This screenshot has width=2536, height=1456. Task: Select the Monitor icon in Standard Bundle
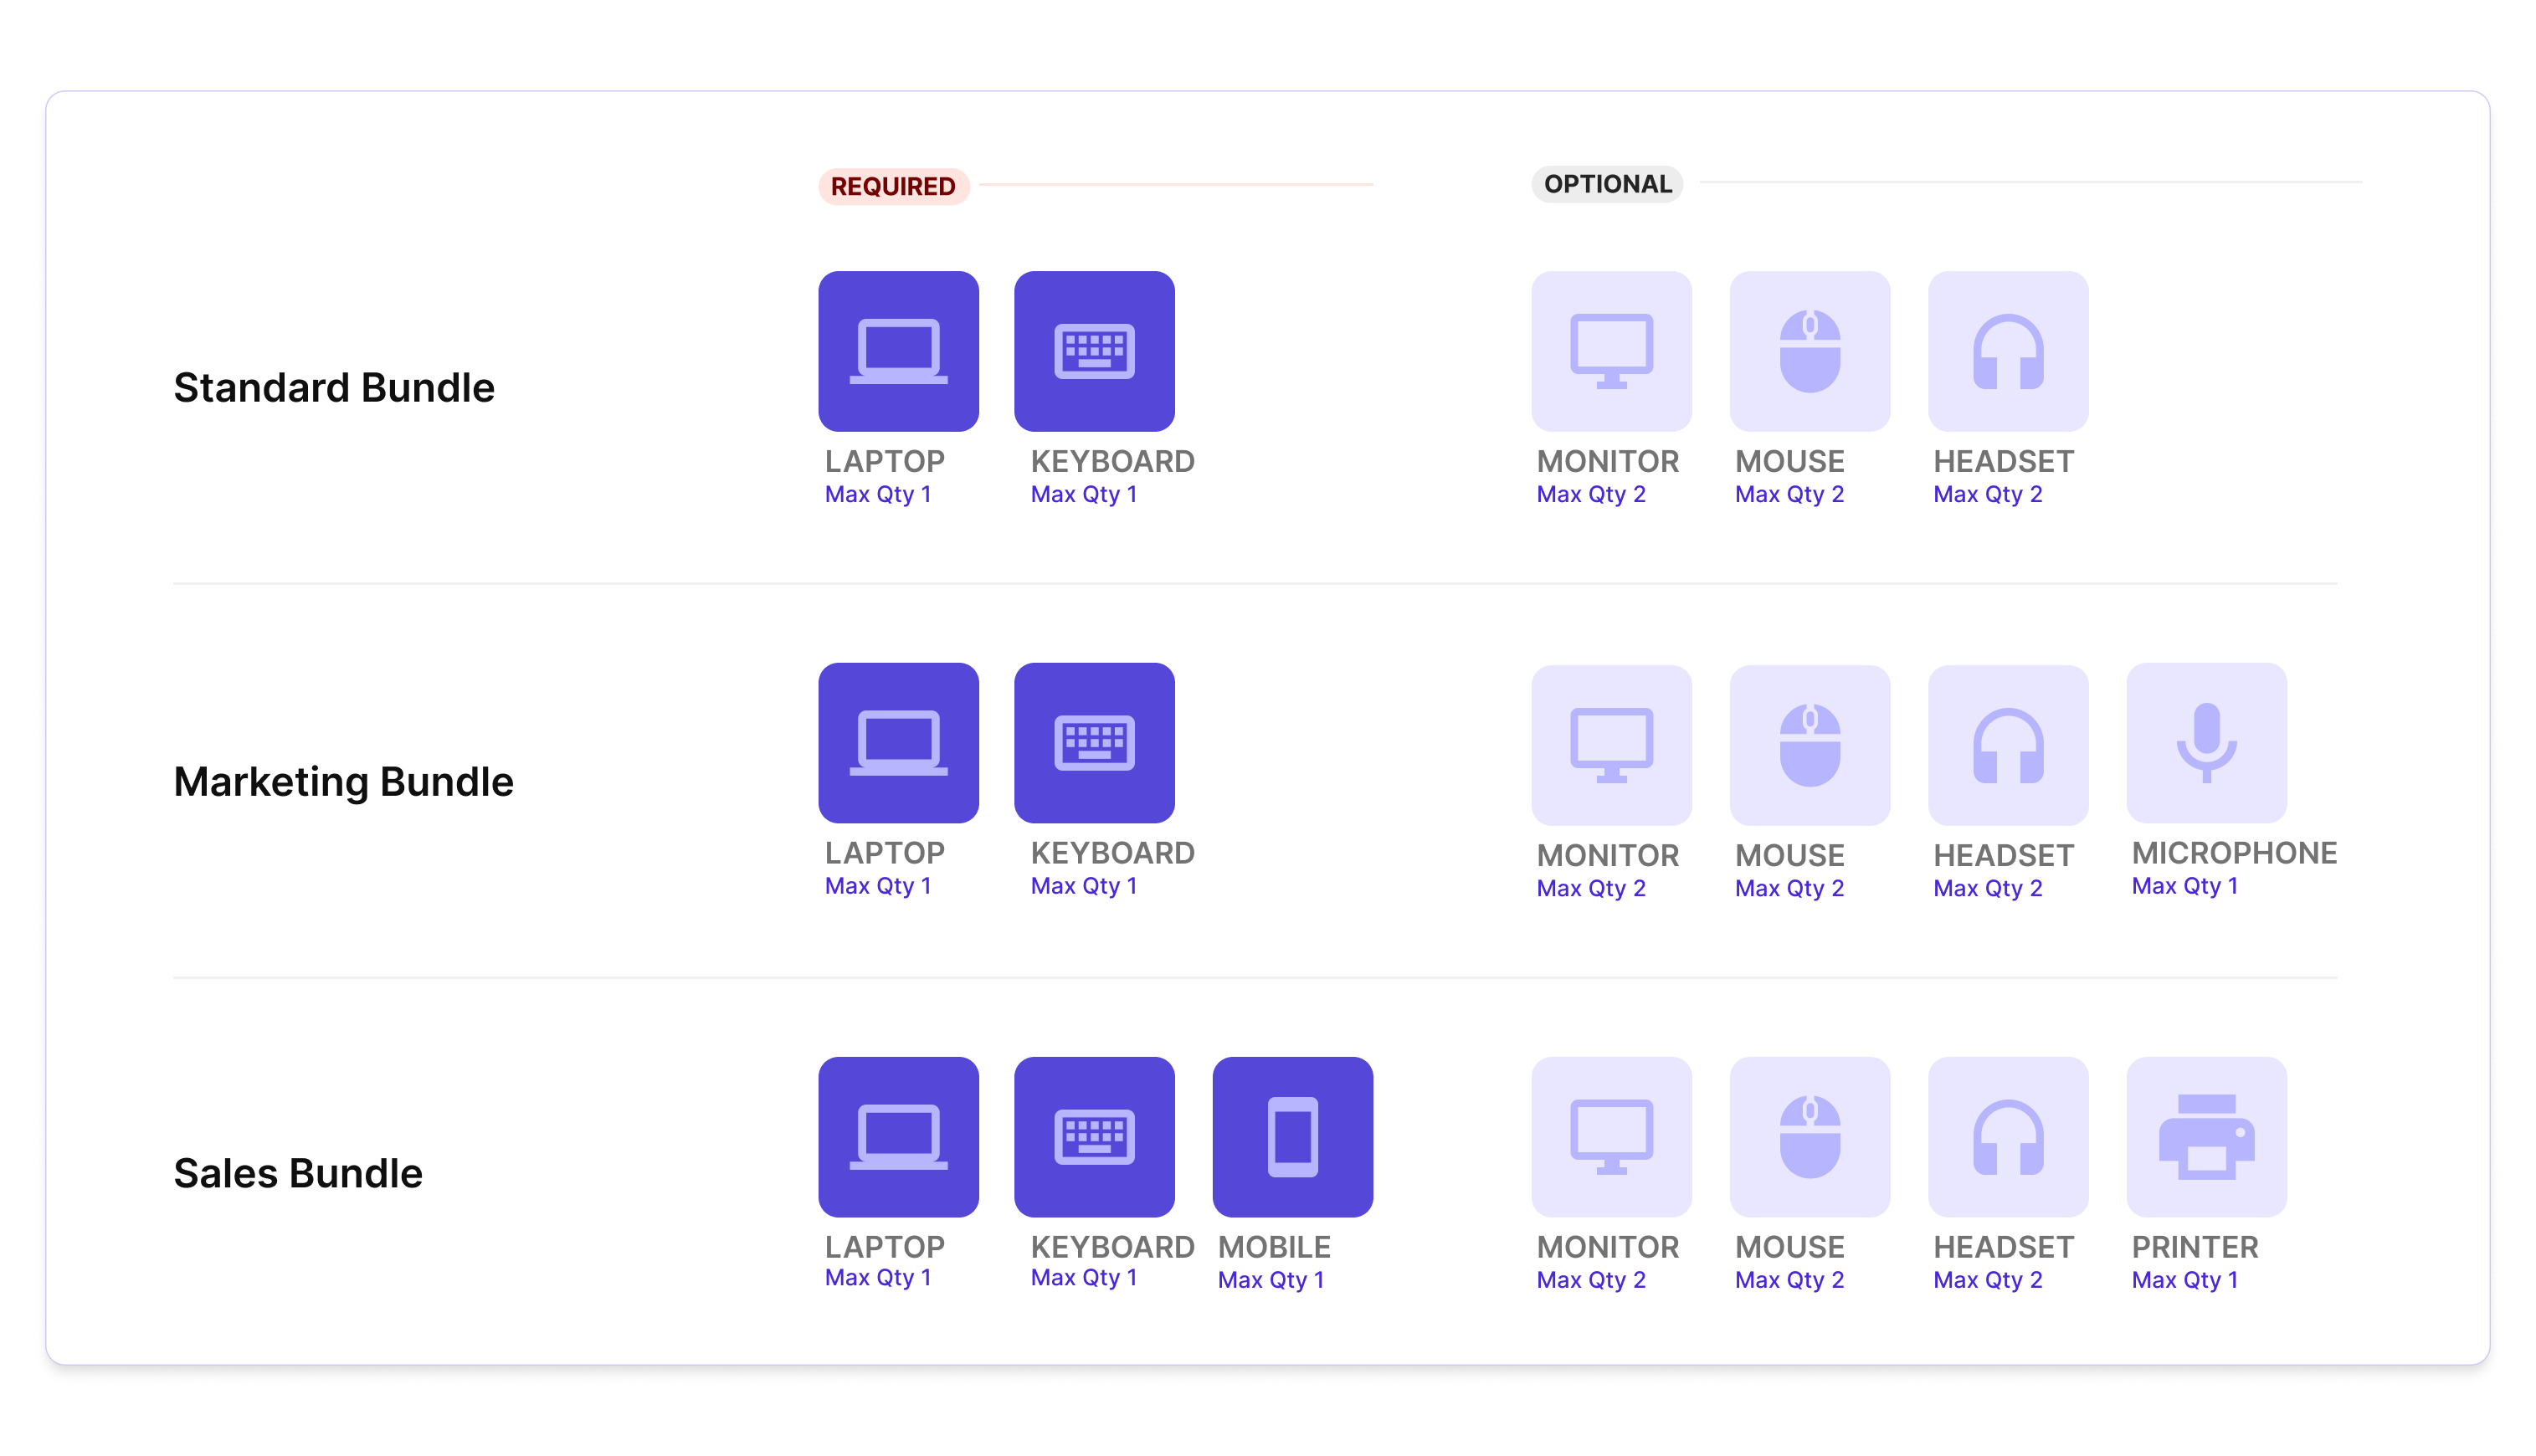1611,351
